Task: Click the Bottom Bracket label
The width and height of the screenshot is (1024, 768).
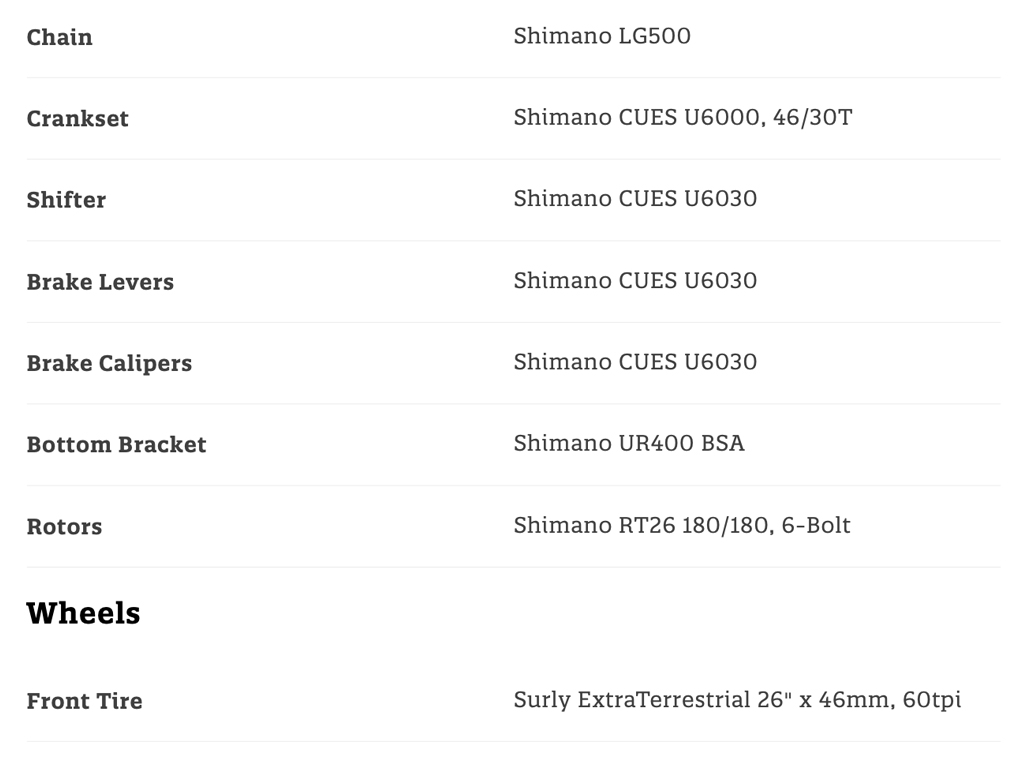Action: click(116, 445)
